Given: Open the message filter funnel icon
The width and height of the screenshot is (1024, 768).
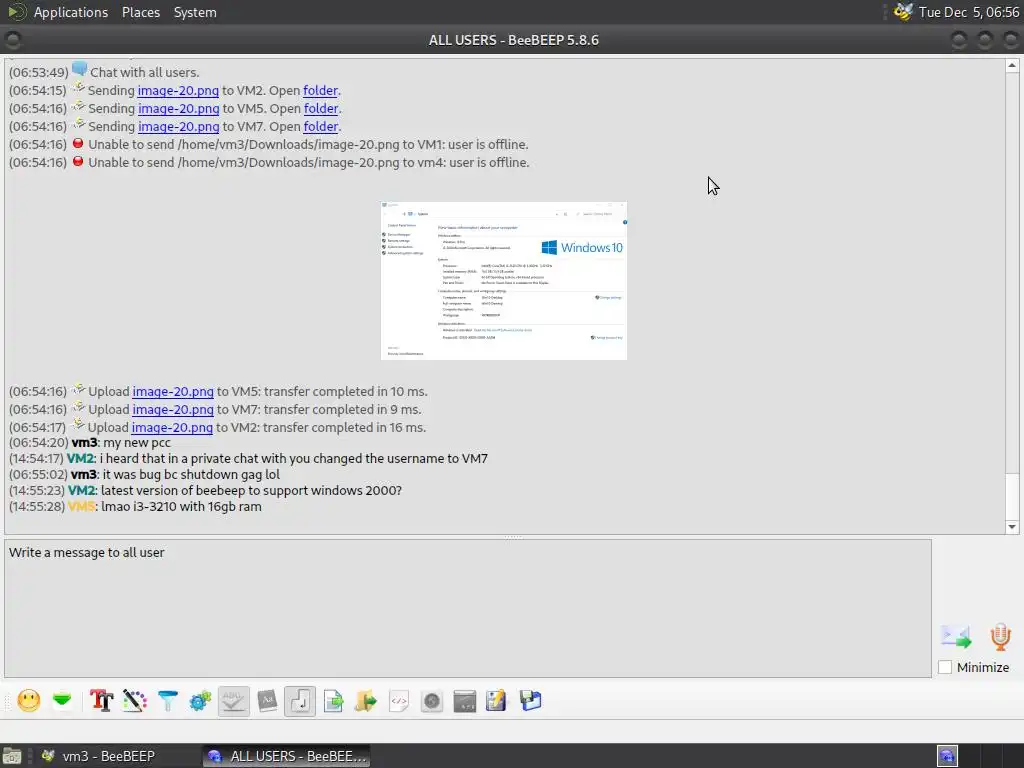Looking at the screenshot, I should [168, 701].
